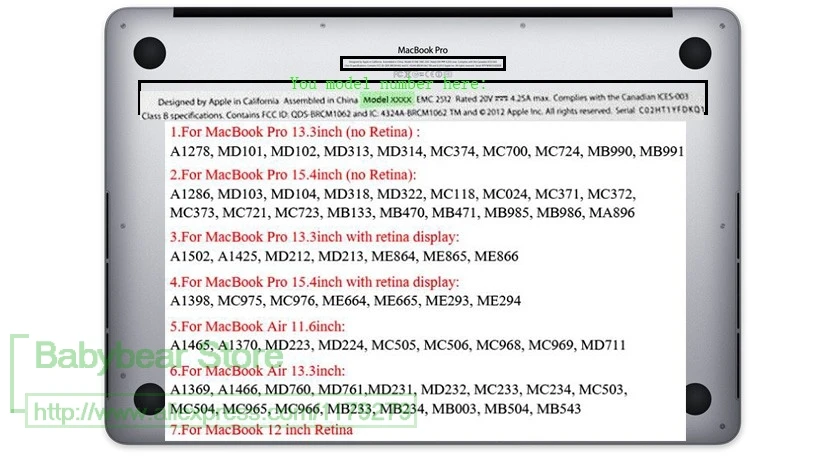Click the "MacBook Pro" title text
This screenshot has height=458, width=840.
pos(422,50)
